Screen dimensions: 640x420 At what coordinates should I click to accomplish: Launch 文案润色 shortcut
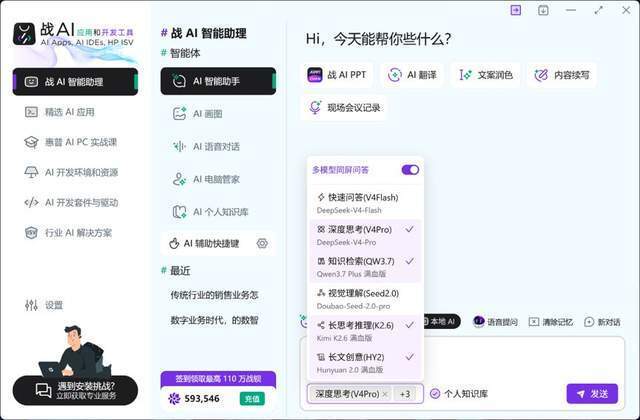point(485,75)
